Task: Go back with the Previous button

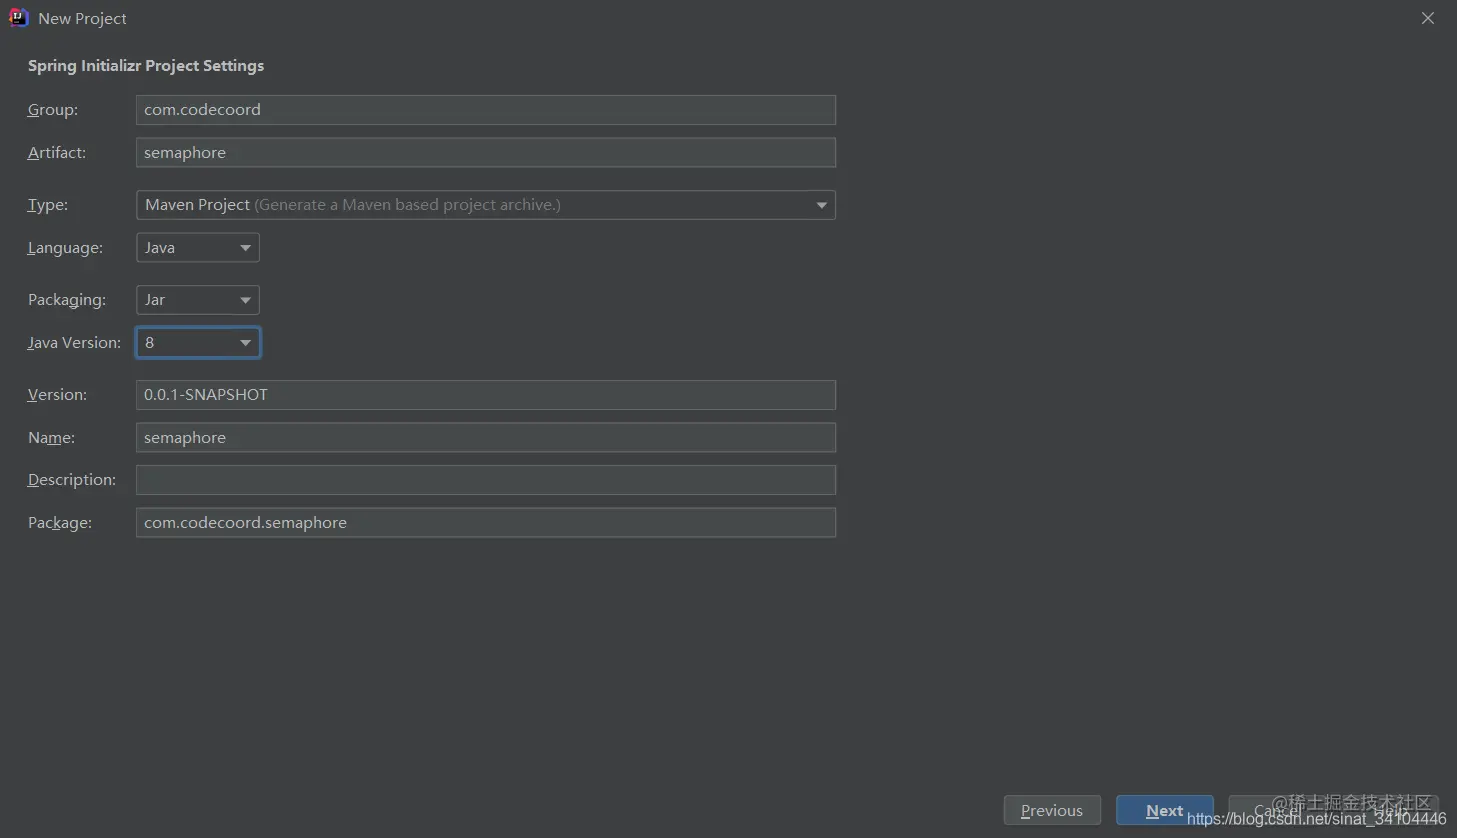Action: click(x=1052, y=811)
